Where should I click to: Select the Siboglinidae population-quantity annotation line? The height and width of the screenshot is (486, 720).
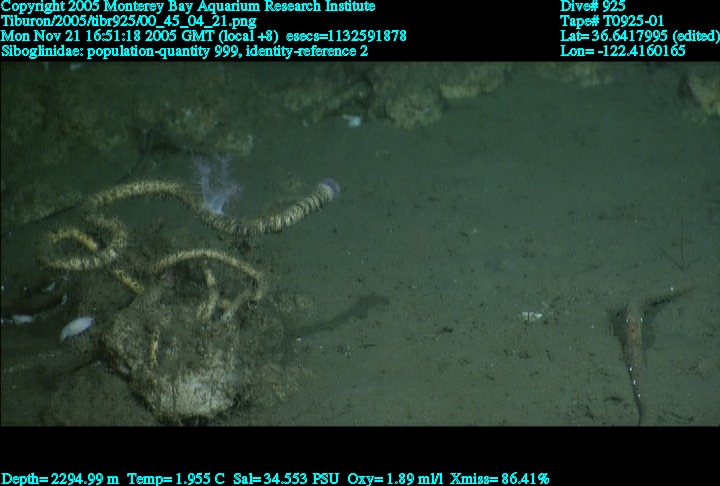(x=185, y=50)
